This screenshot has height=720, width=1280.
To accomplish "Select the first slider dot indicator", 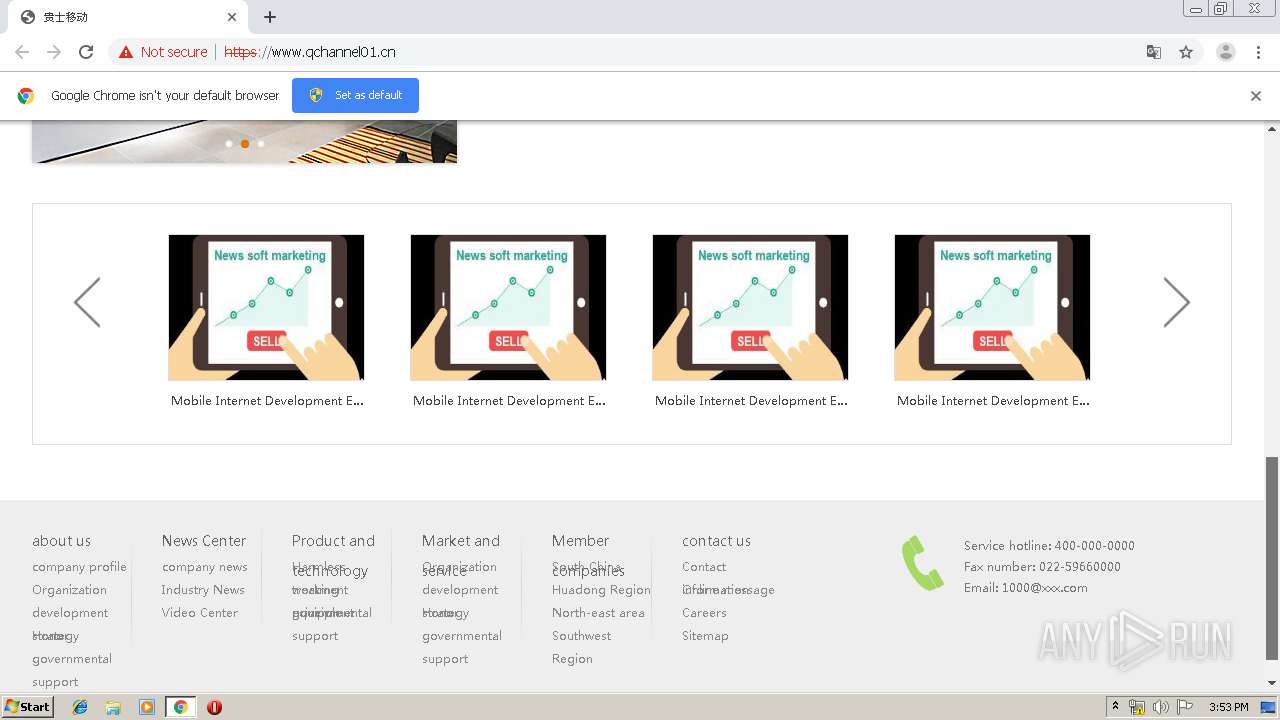I will click(229, 144).
